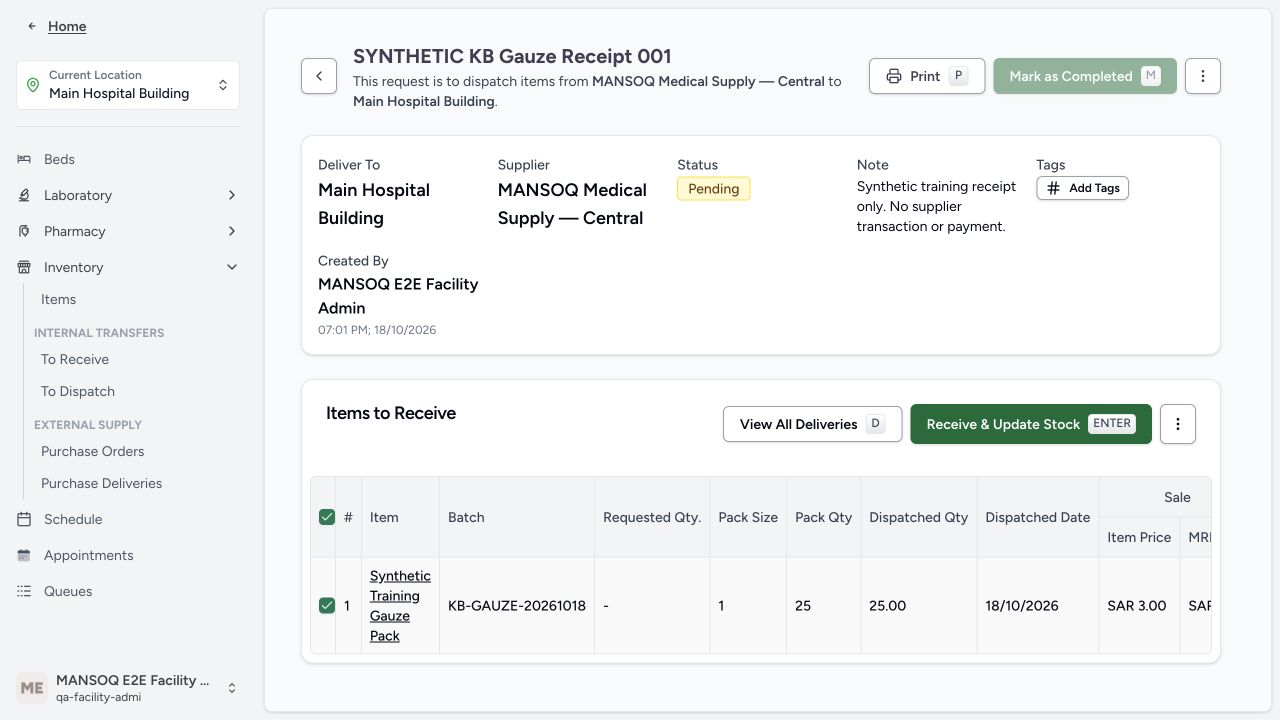Viewport: 1280px width, 720px height.
Task: Click the Requested Qty. column header
Action: click(x=652, y=517)
